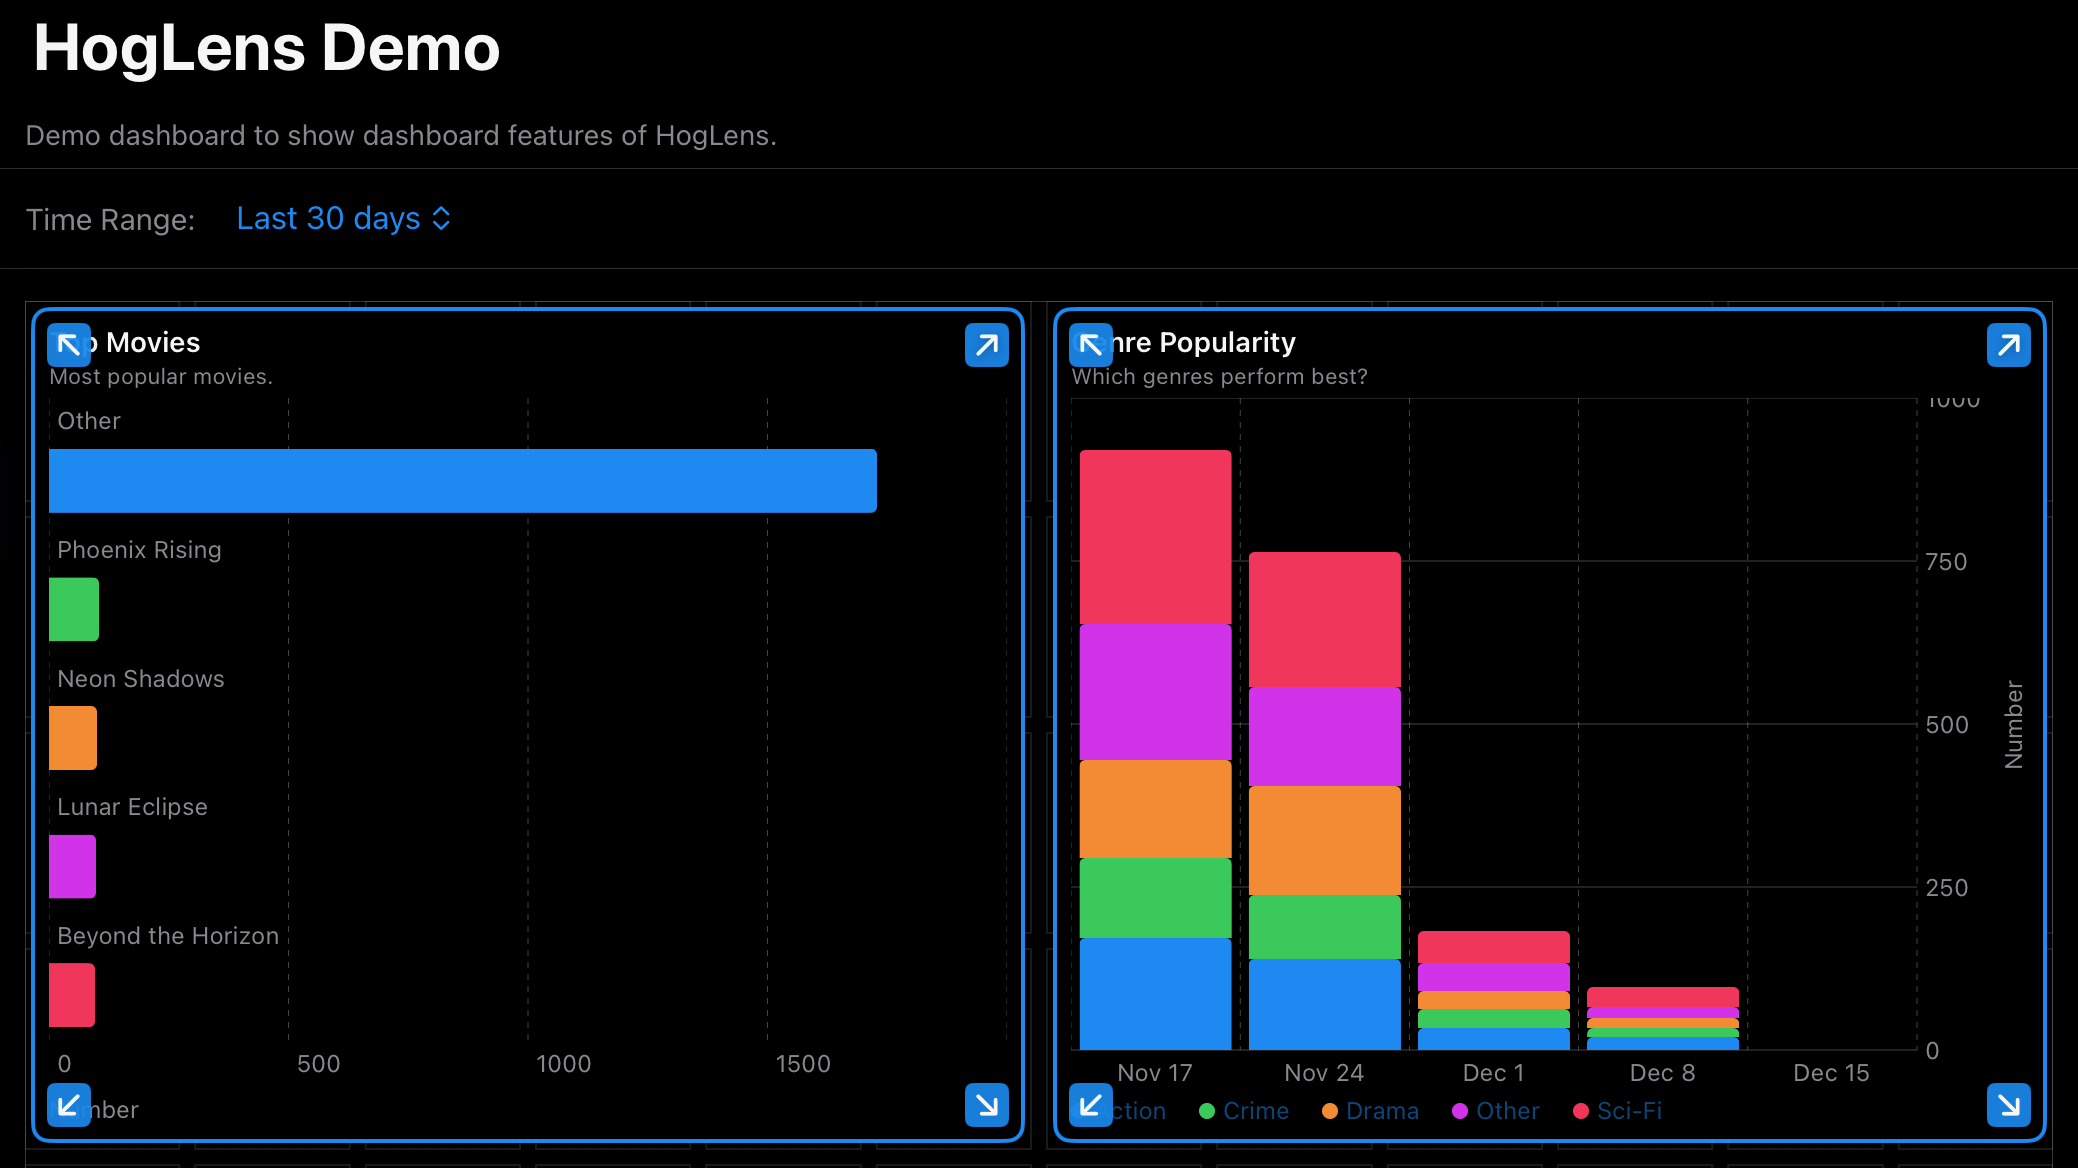Click the Phoenix Rising label
Image resolution: width=2078 pixels, height=1168 pixels.
point(139,550)
